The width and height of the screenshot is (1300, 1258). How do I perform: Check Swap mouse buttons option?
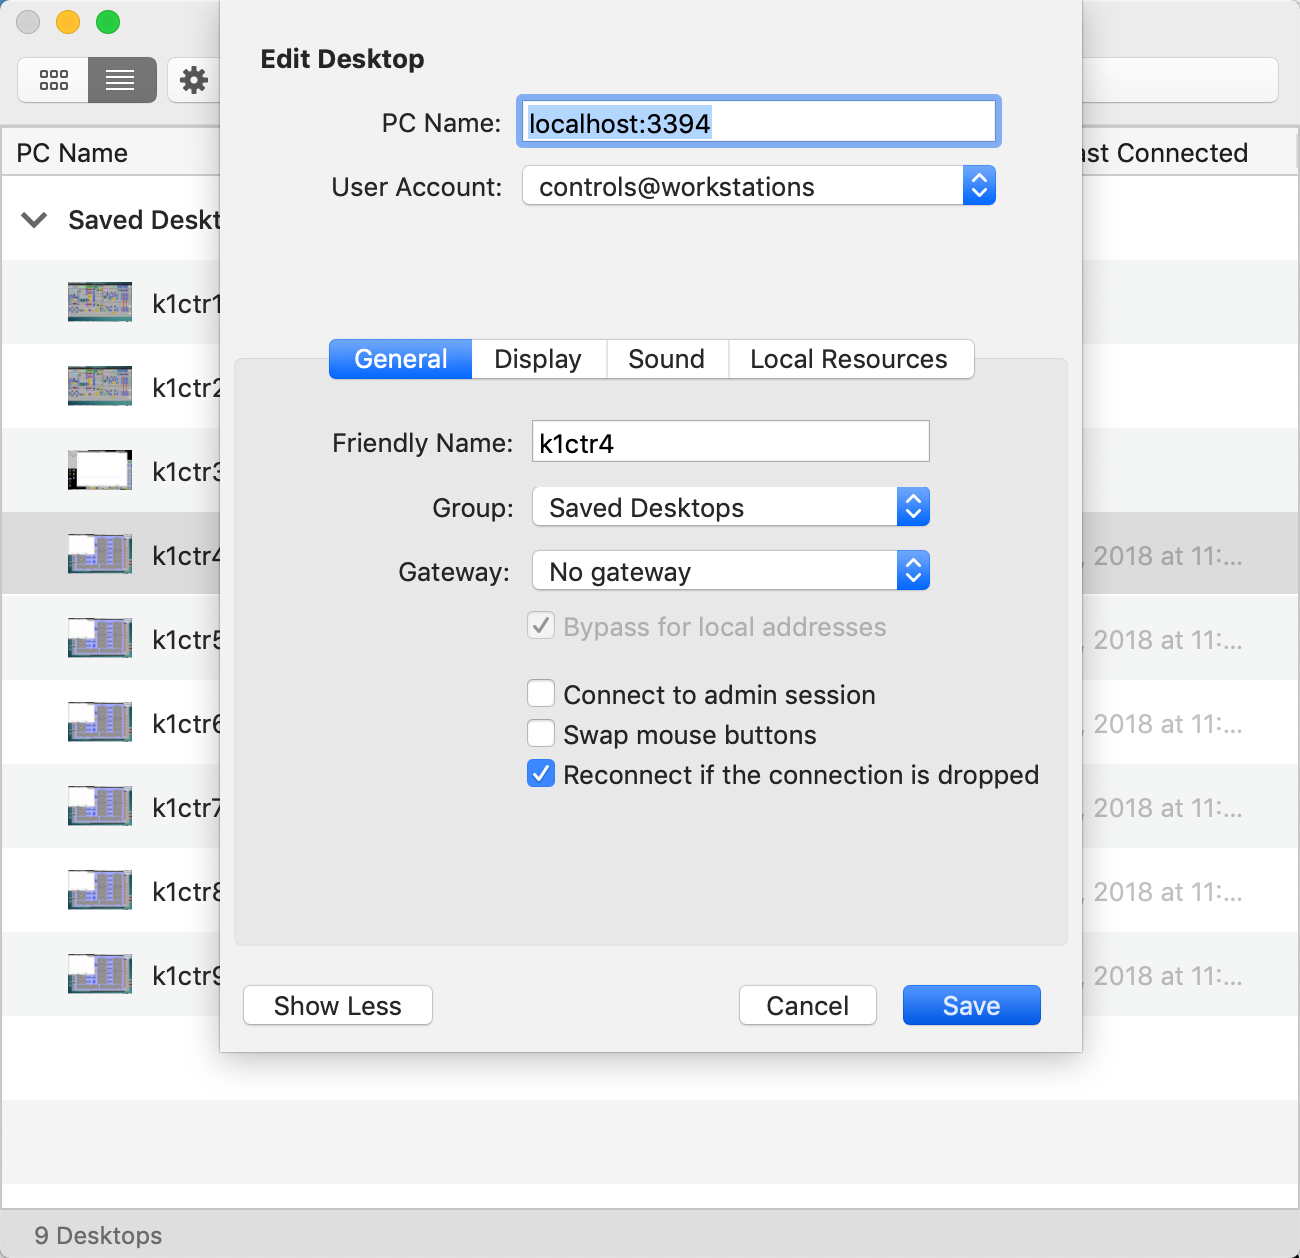541,734
